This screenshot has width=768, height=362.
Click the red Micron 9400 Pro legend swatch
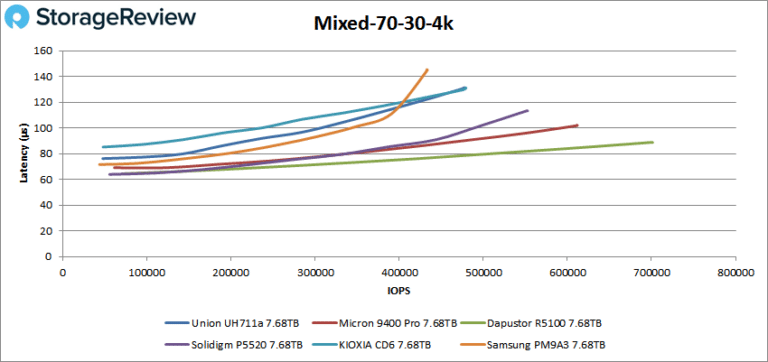coord(326,323)
